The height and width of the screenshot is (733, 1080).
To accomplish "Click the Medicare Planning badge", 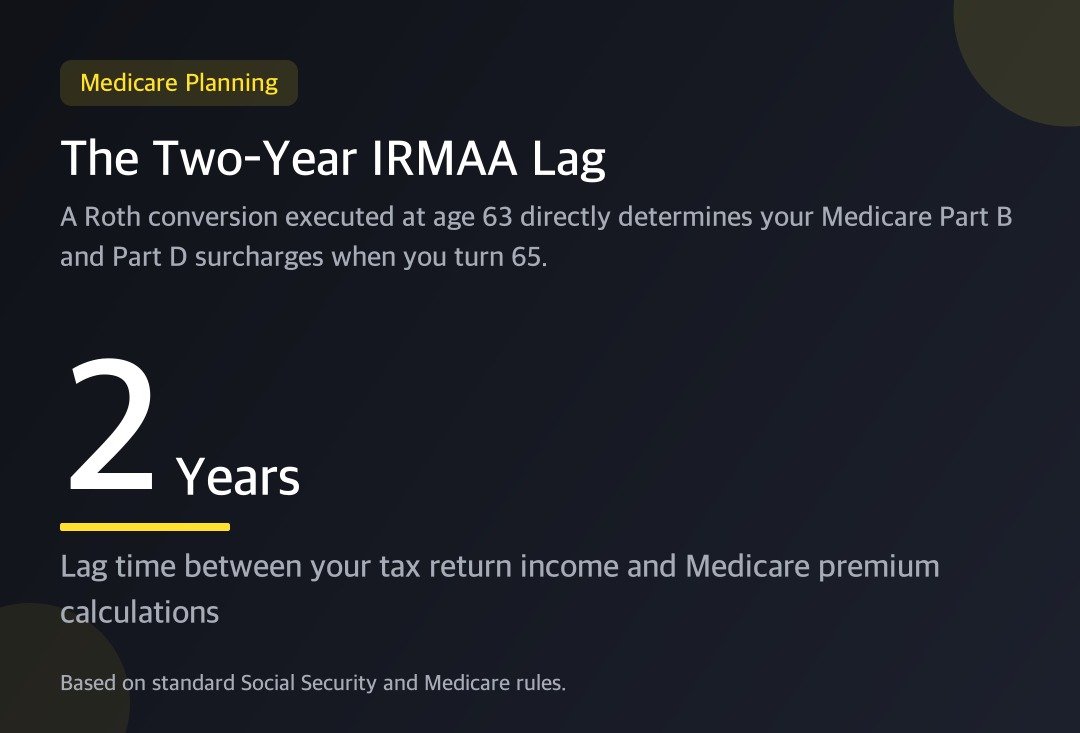I will (179, 83).
